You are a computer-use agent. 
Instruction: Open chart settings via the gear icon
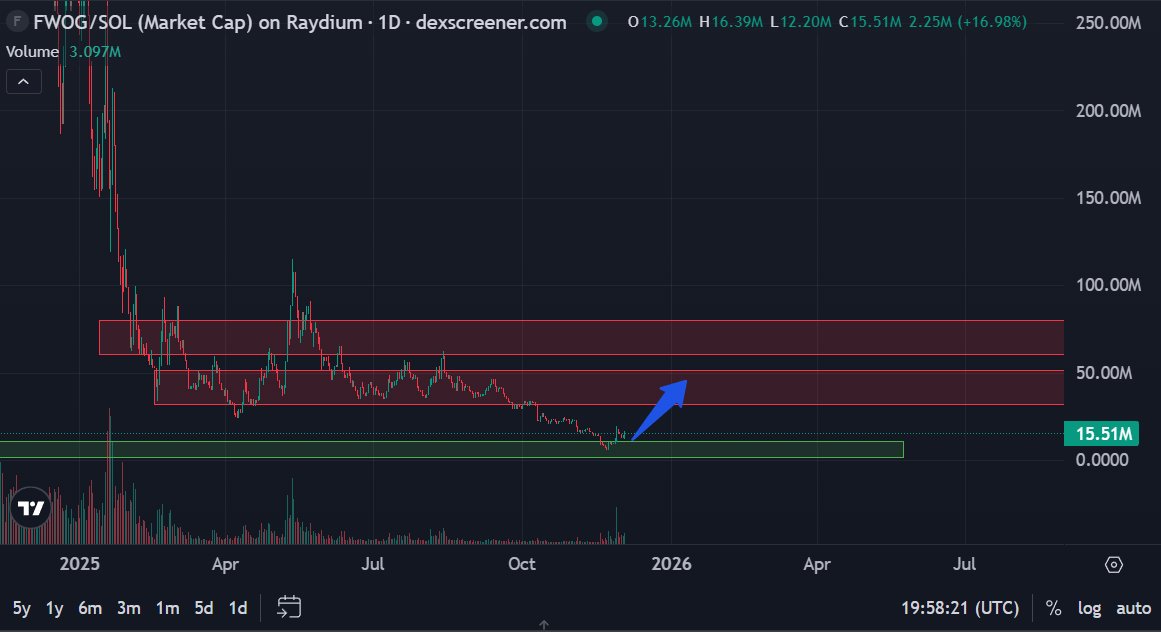point(1114,565)
